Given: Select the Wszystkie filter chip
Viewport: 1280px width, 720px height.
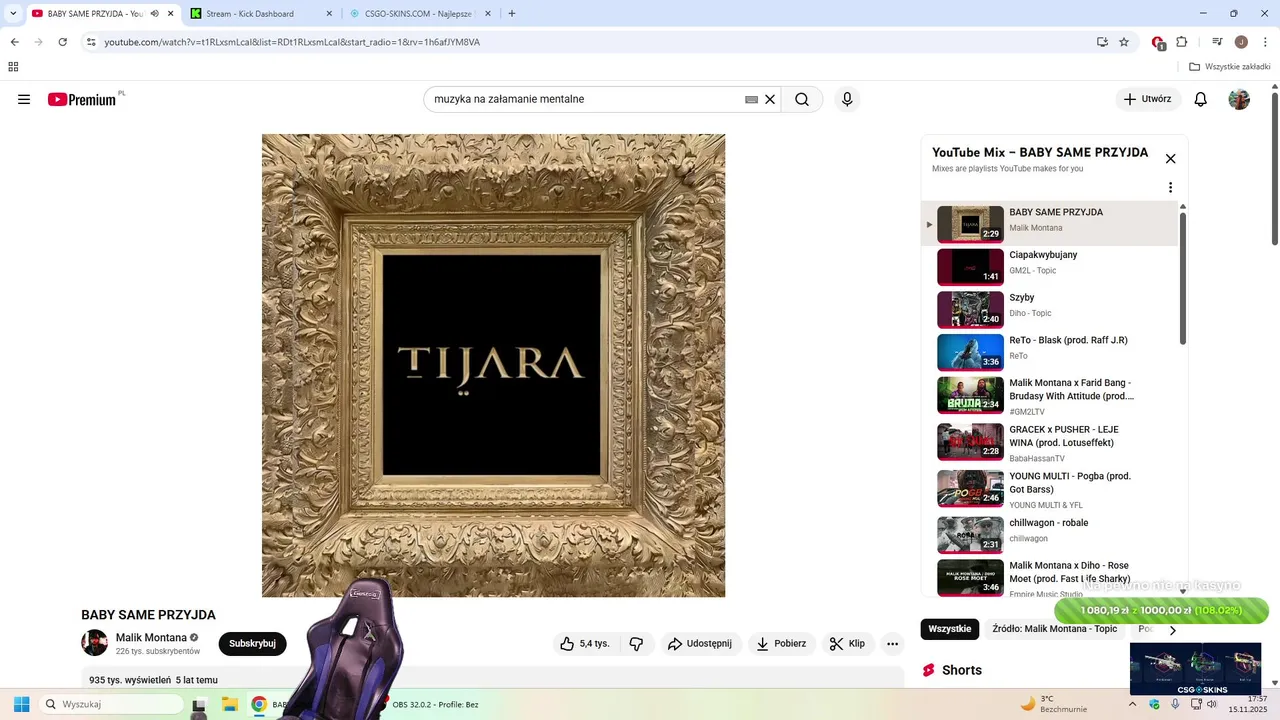Looking at the screenshot, I should click(950, 629).
